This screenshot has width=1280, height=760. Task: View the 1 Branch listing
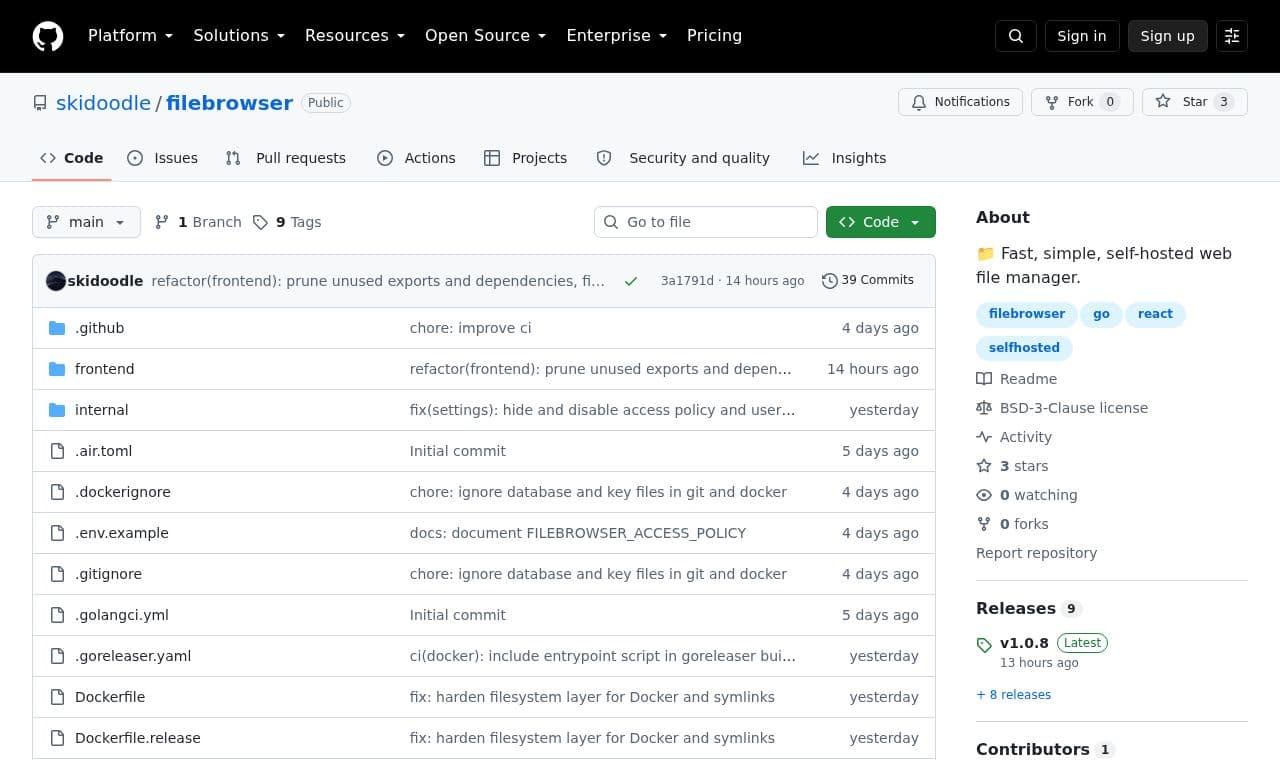coord(198,222)
